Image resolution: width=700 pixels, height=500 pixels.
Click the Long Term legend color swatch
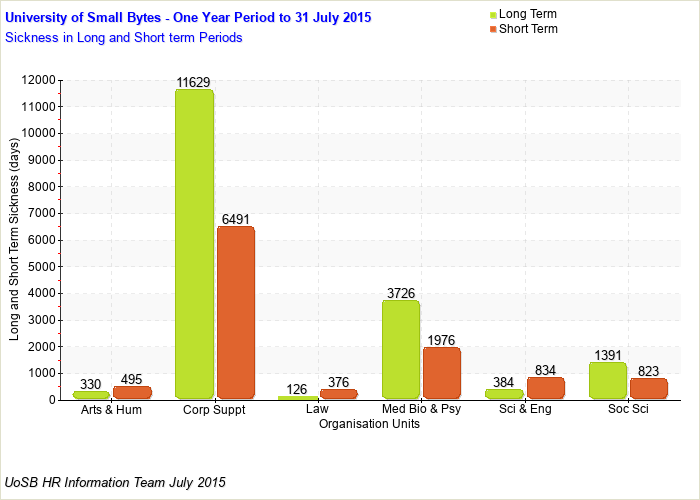click(x=493, y=14)
